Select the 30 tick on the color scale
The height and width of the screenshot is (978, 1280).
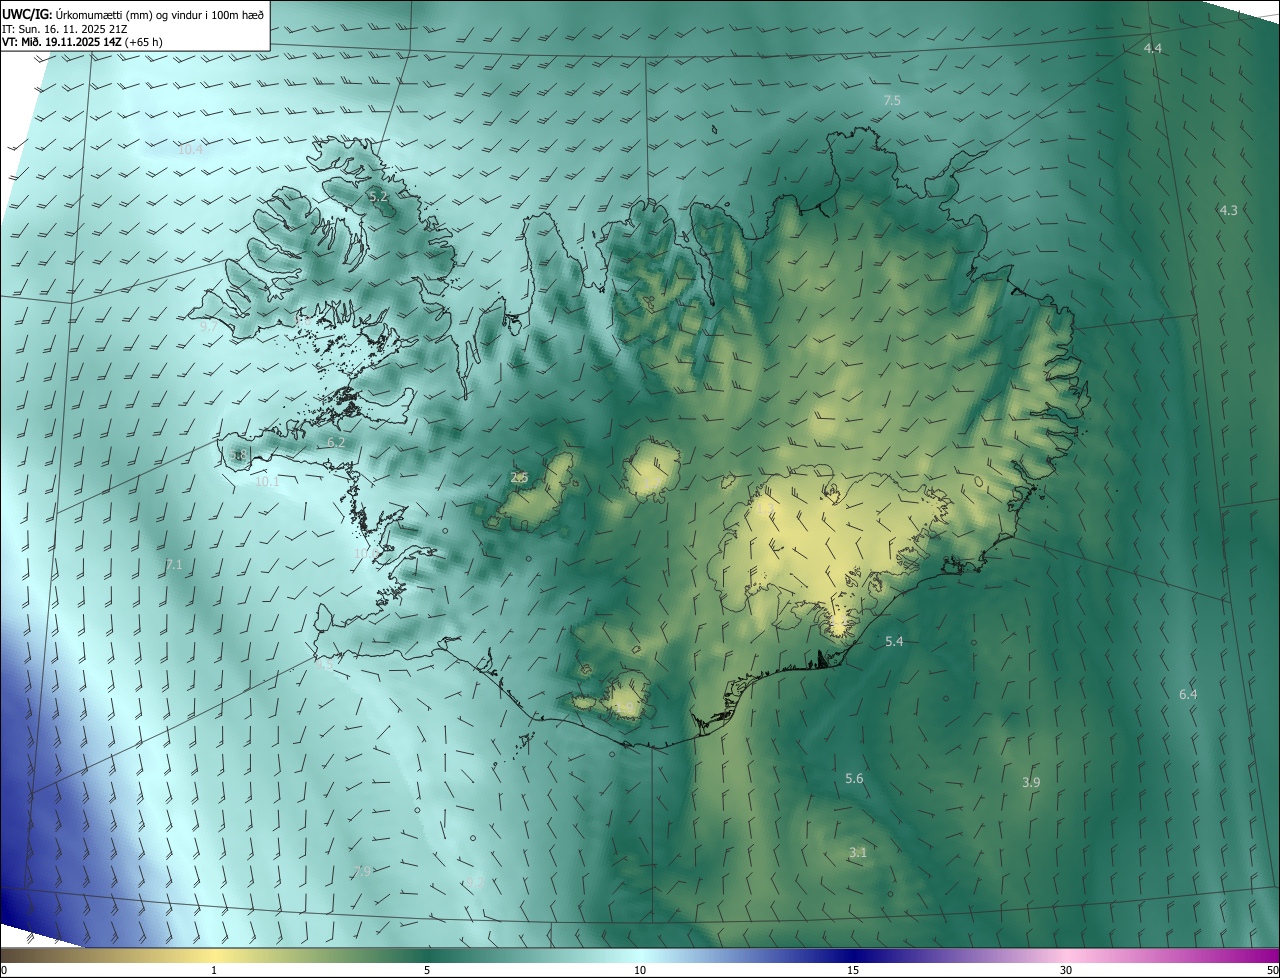click(x=1066, y=971)
